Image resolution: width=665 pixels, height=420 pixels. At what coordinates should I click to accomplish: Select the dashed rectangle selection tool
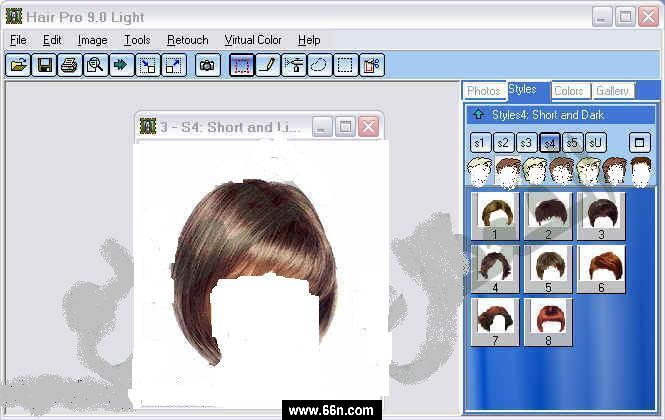(x=345, y=65)
